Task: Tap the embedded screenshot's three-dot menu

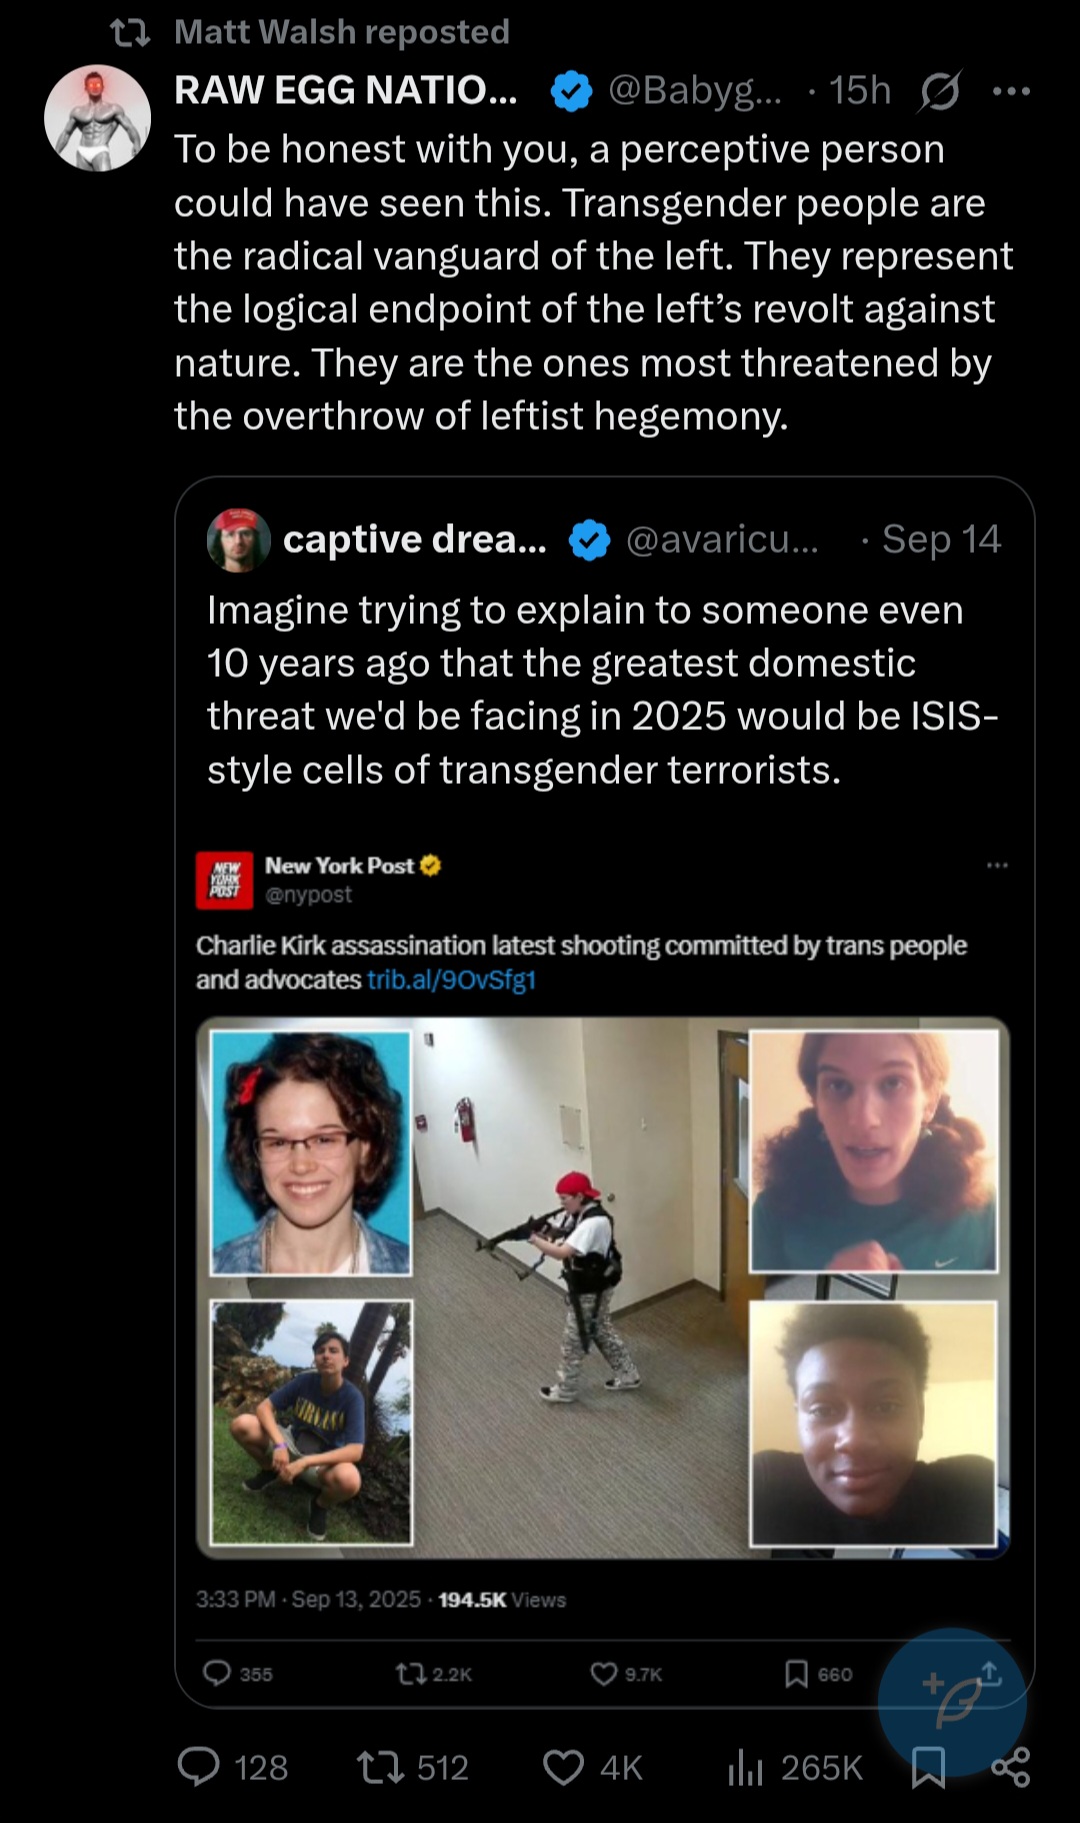Action: 997,865
